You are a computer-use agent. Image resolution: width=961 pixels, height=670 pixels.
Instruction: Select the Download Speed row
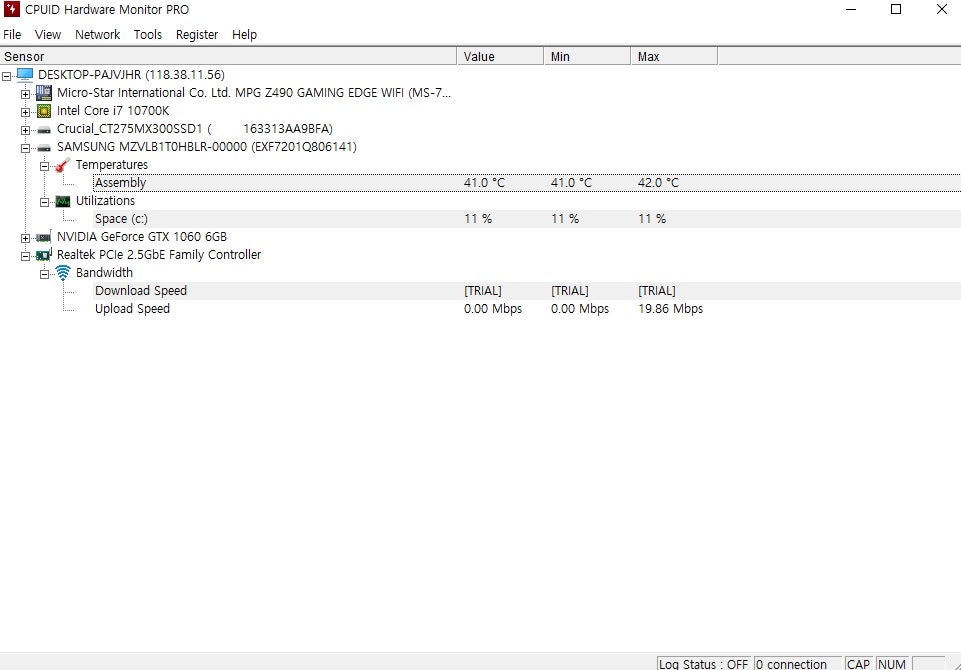point(527,291)
